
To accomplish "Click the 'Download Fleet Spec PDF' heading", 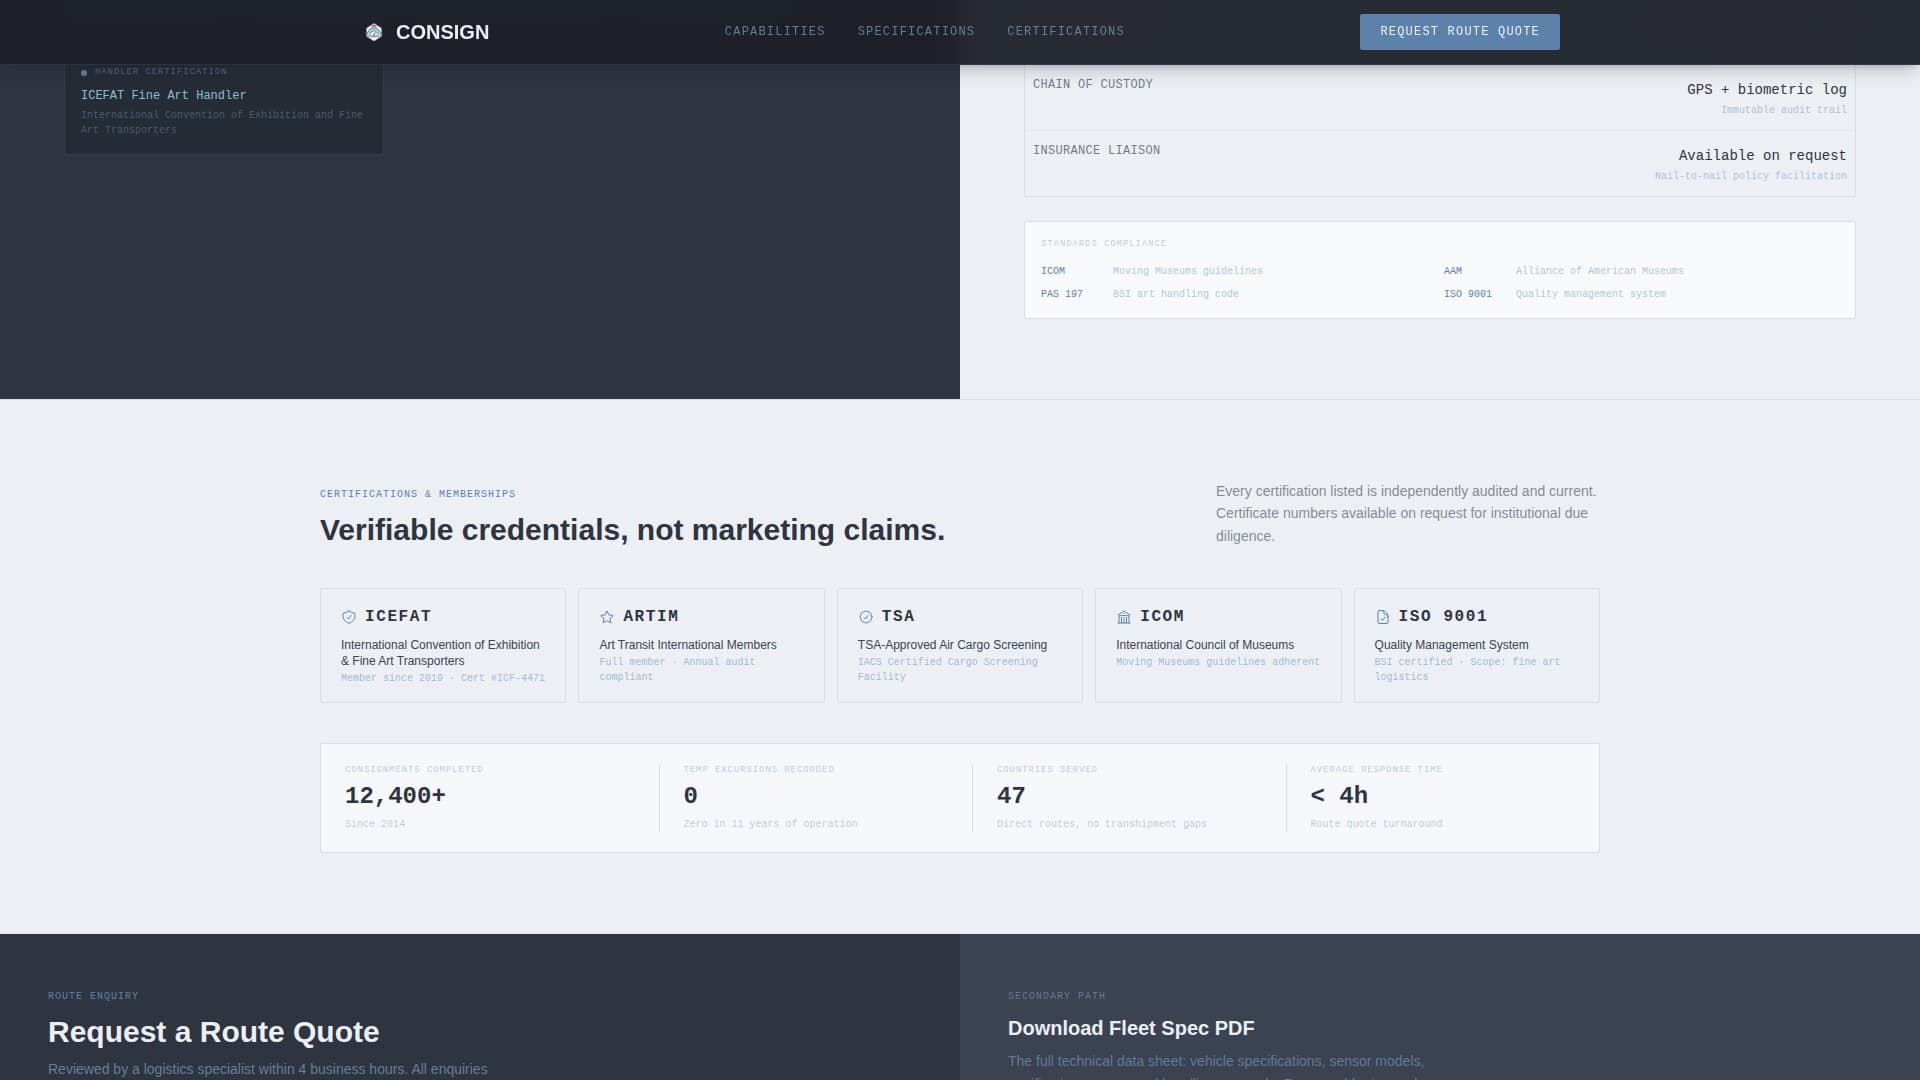I will click(x=1131, y=1029).
